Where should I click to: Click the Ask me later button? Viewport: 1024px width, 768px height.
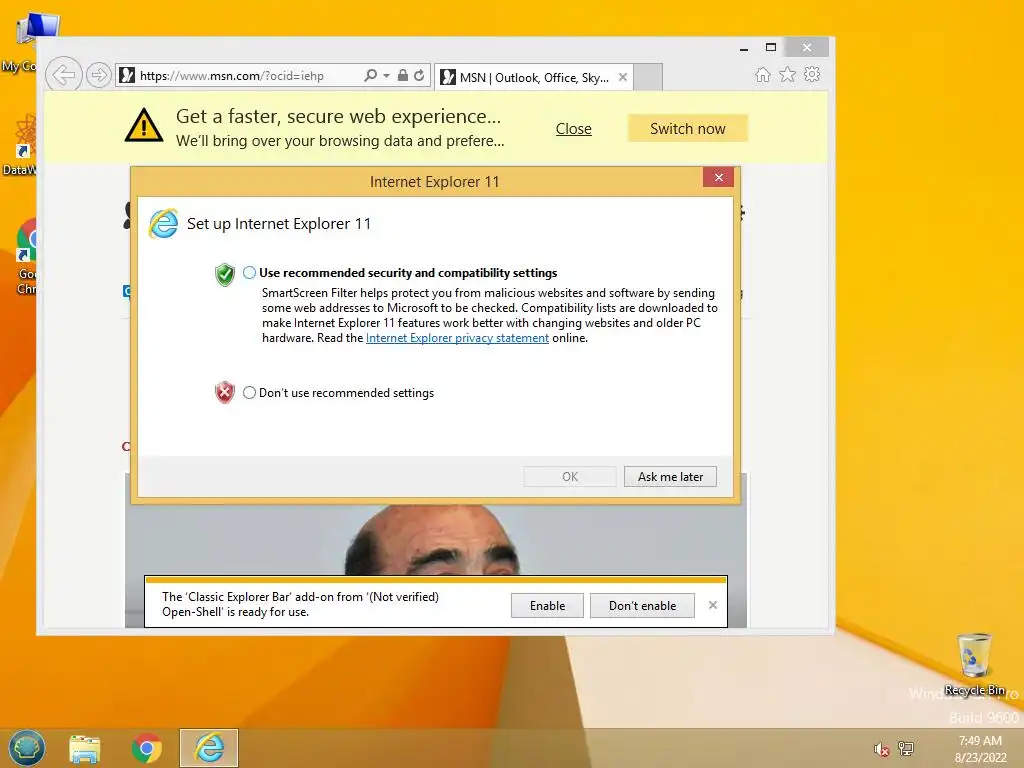tap(670, 477)
